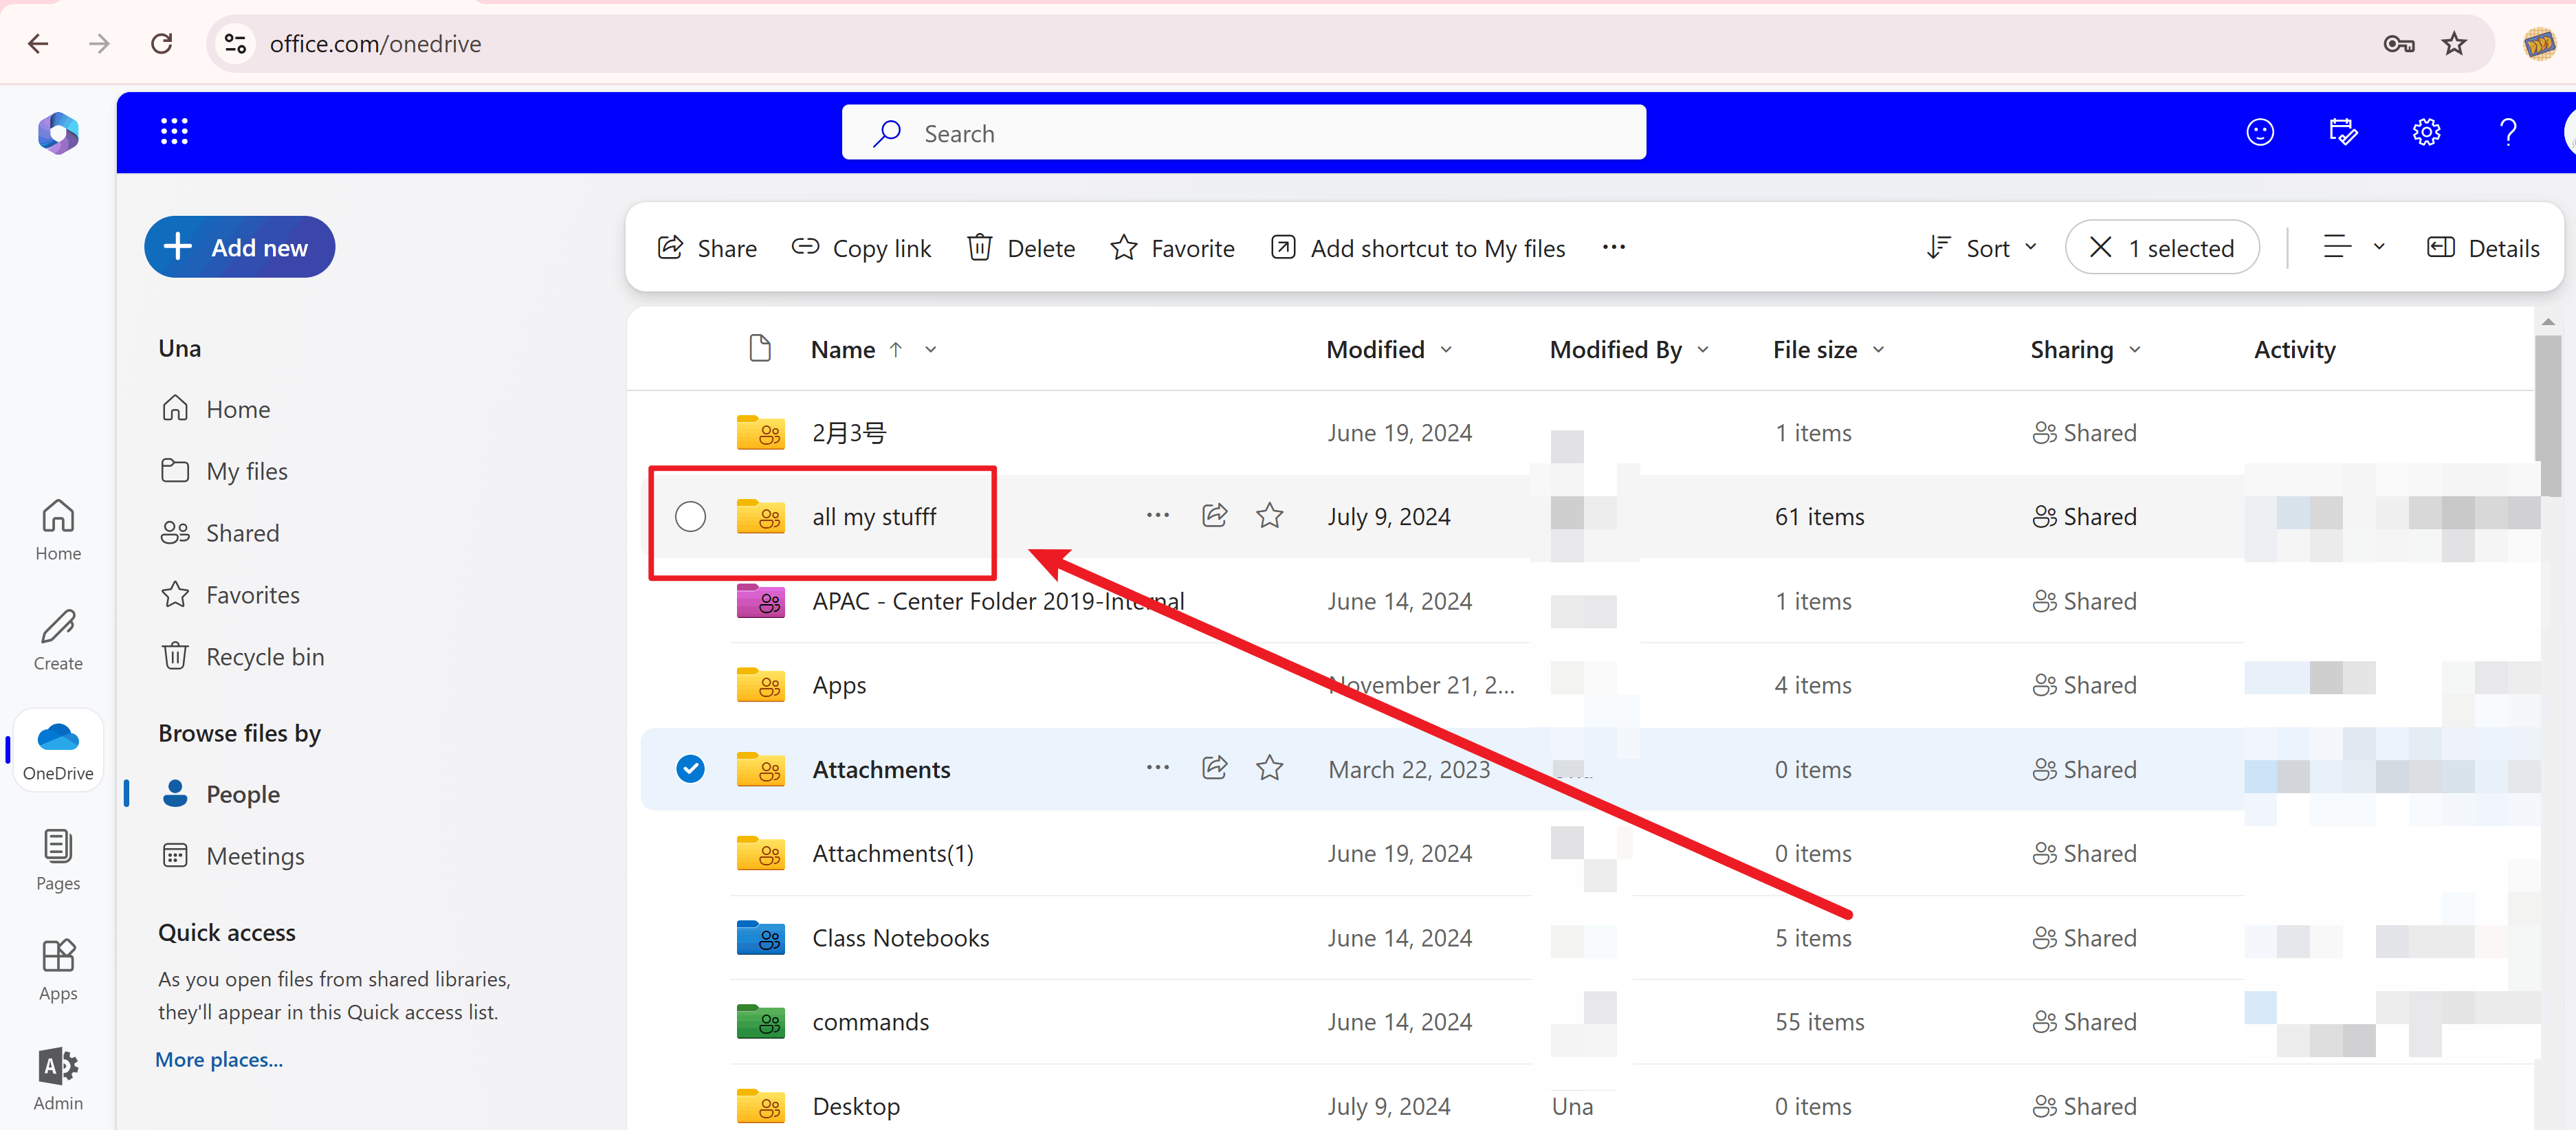Click the Share toolbar button
The height and width of the screenshot is (1130, 2576).
(706, 247)
